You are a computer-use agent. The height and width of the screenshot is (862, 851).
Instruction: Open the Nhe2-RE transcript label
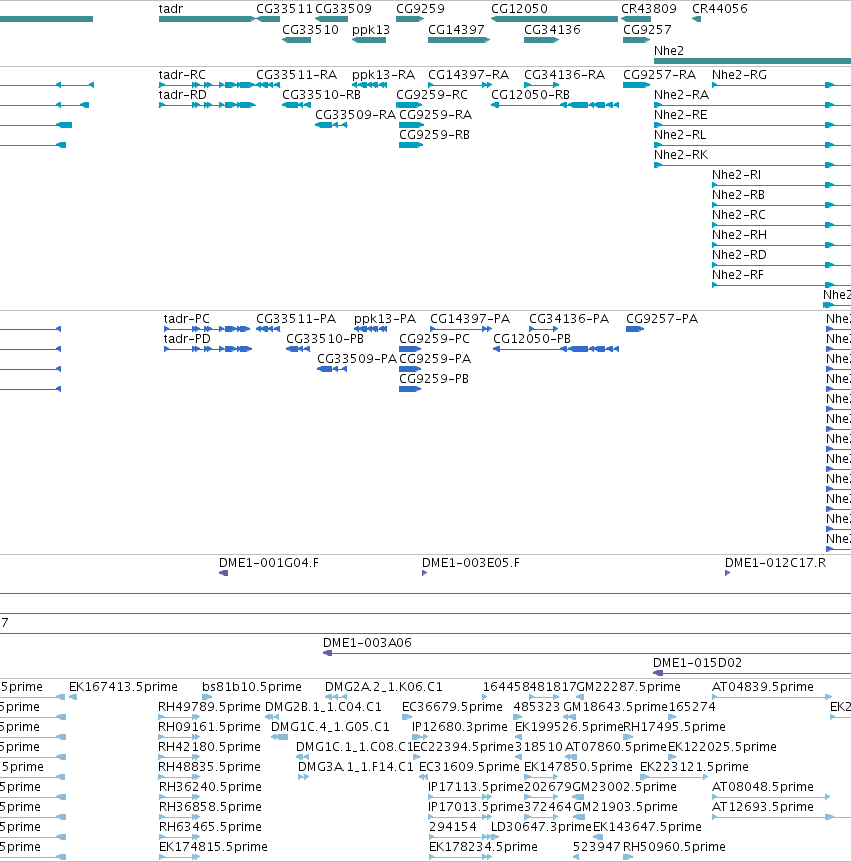[681, 114]
